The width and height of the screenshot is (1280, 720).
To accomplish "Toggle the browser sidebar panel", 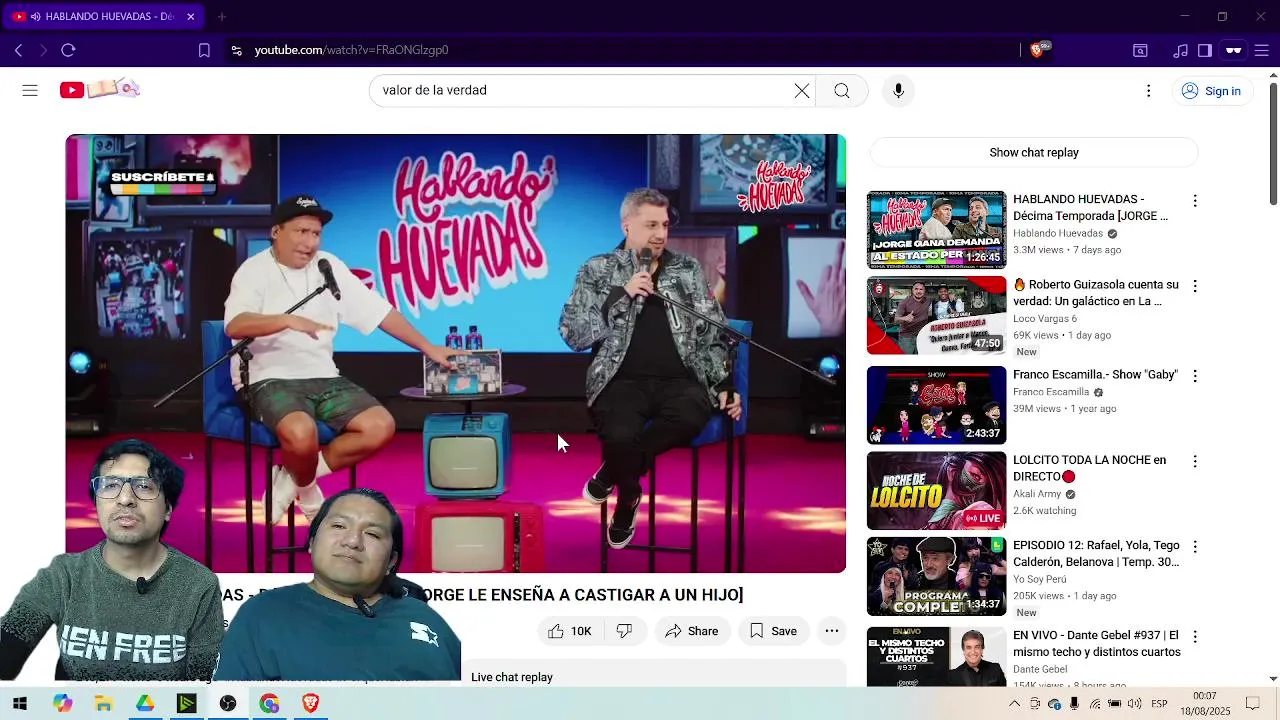I will pos(1205,50).
